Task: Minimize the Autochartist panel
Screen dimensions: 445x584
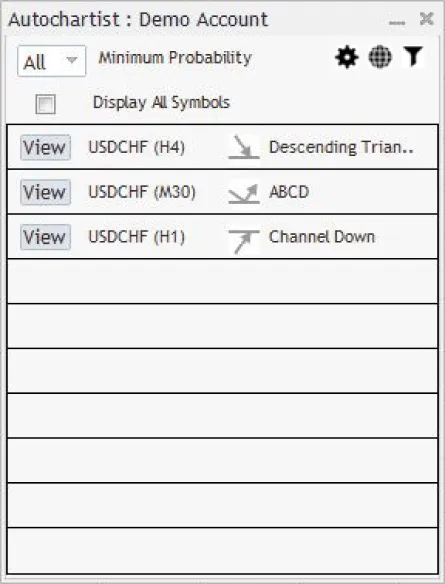Action: tap(397, 22)
